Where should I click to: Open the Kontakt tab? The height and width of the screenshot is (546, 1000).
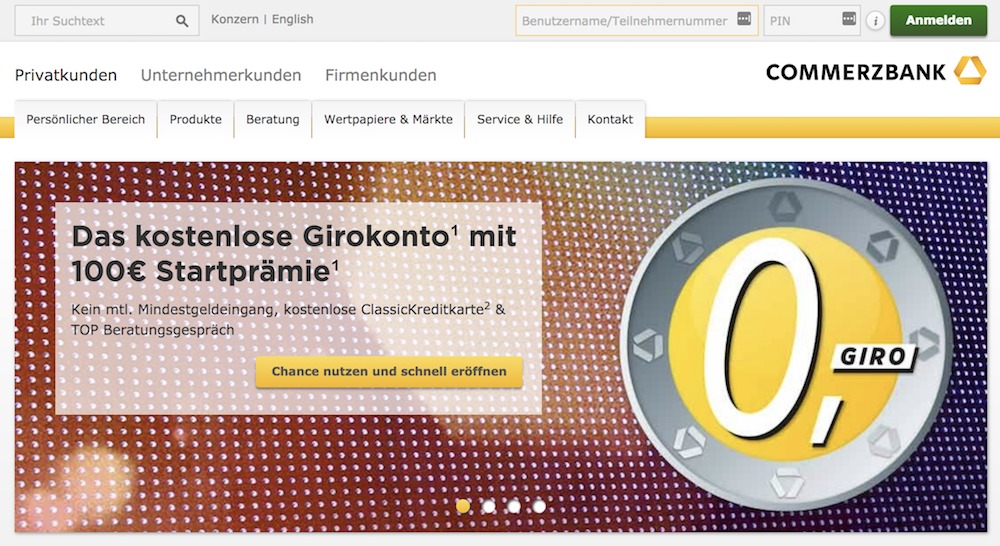[x=610, y=119]
